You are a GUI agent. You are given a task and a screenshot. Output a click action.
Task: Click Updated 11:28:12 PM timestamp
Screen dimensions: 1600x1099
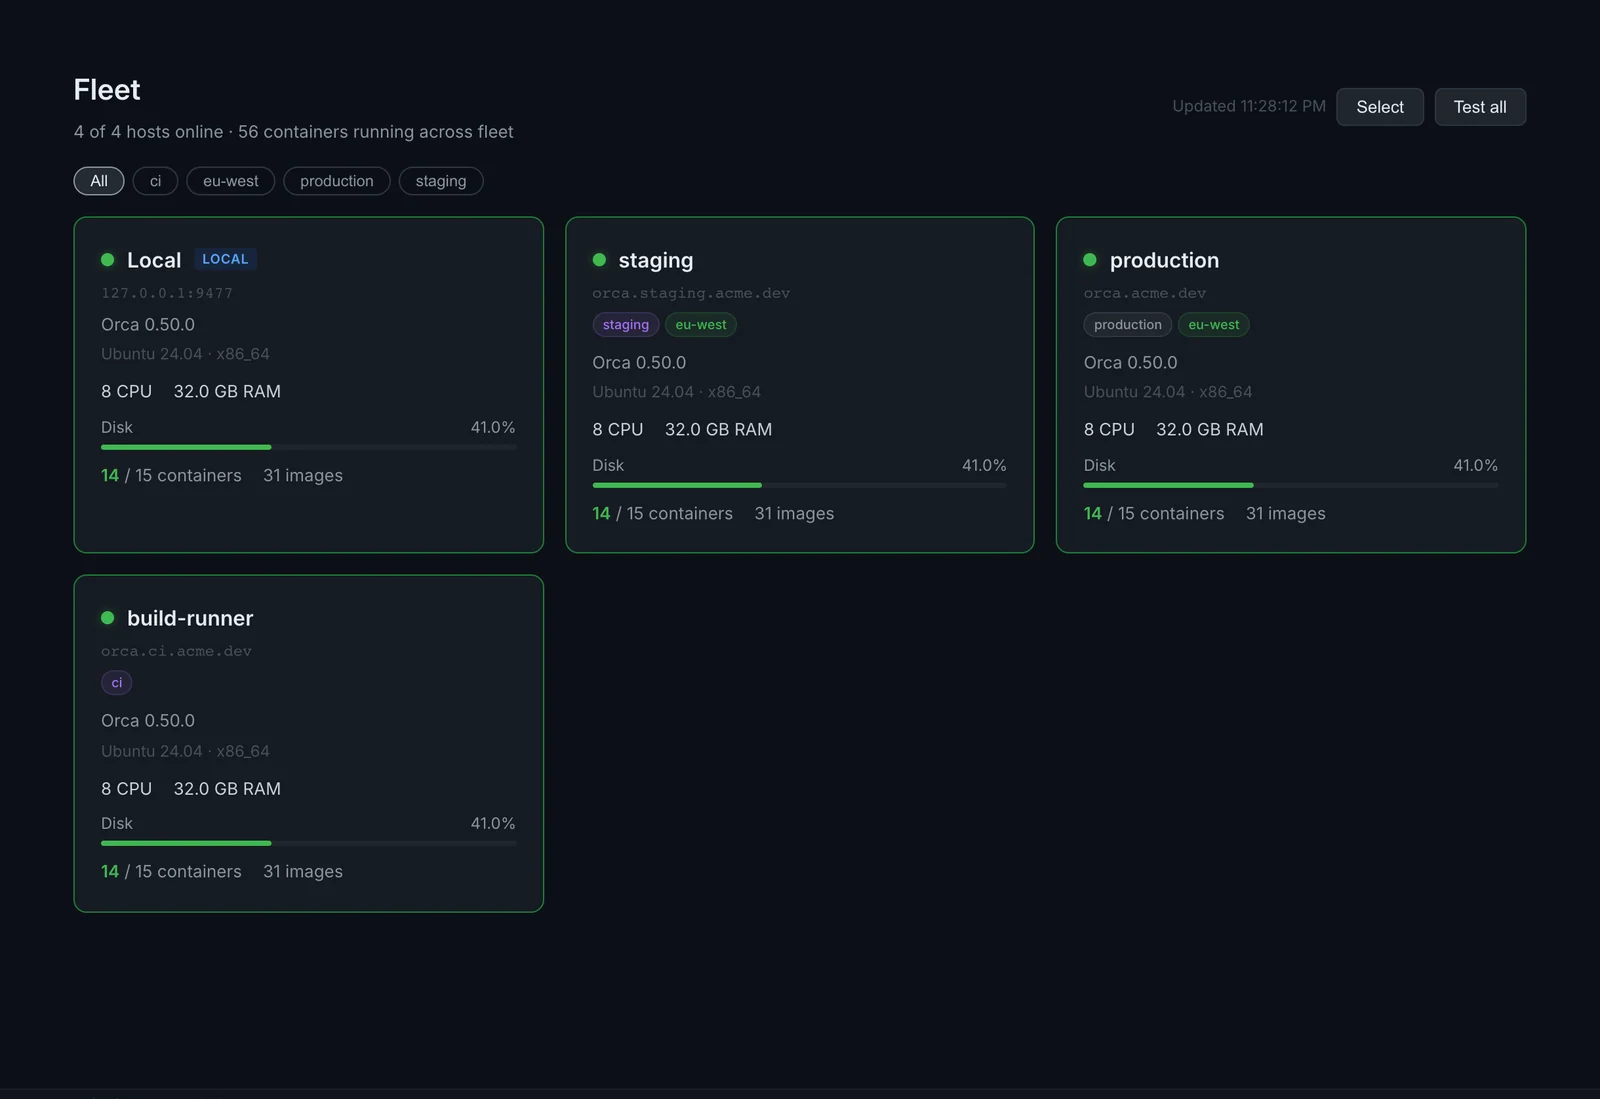[1249, 106]
